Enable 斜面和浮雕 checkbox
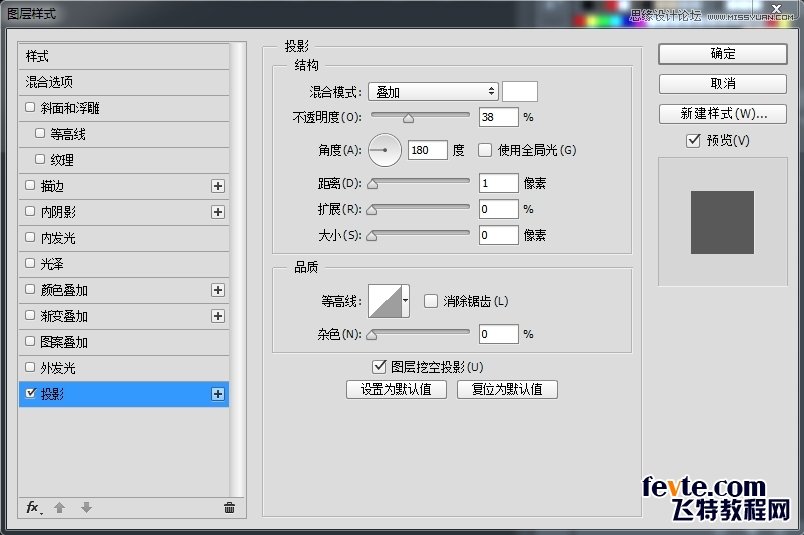The height and width of the screenshot is (535, 804). [x=30, y=107]
